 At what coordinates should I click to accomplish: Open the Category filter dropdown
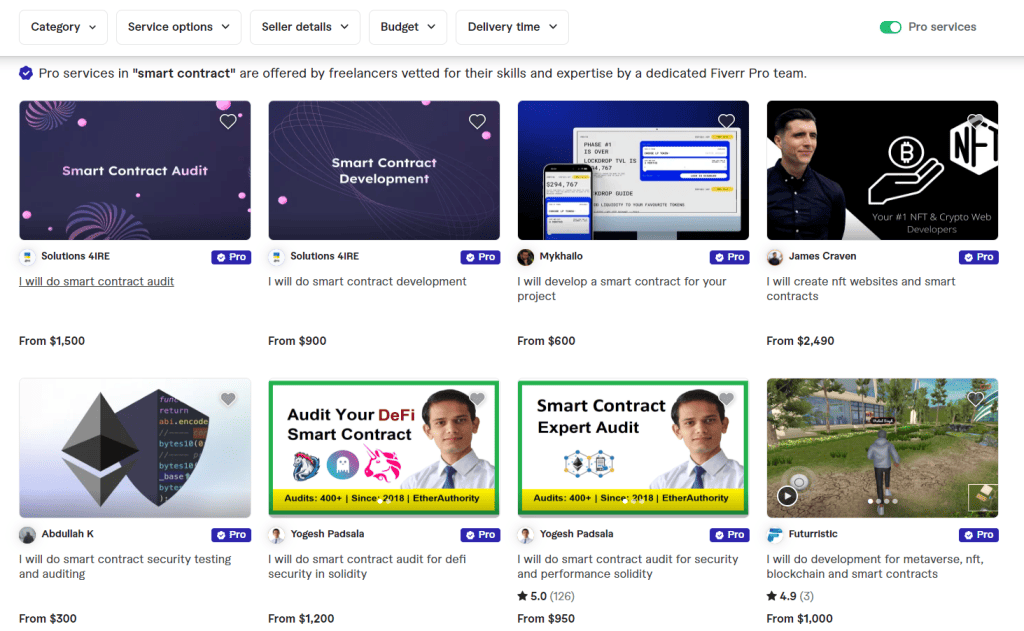(x=64, y=27)
